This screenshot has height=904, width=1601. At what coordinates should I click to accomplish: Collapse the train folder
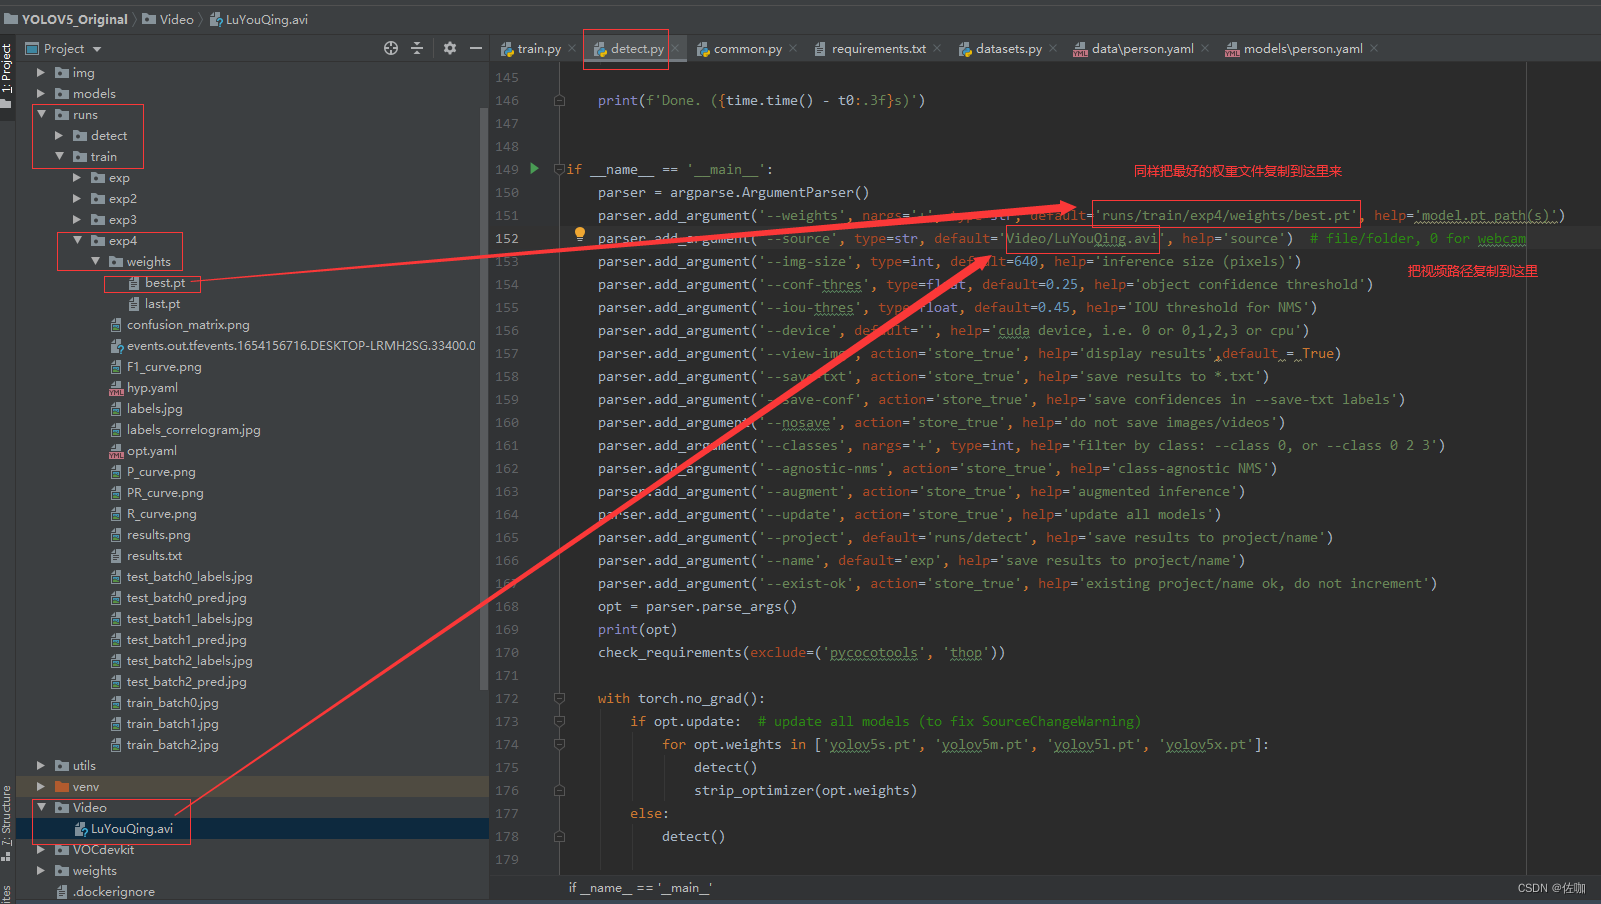59,156
